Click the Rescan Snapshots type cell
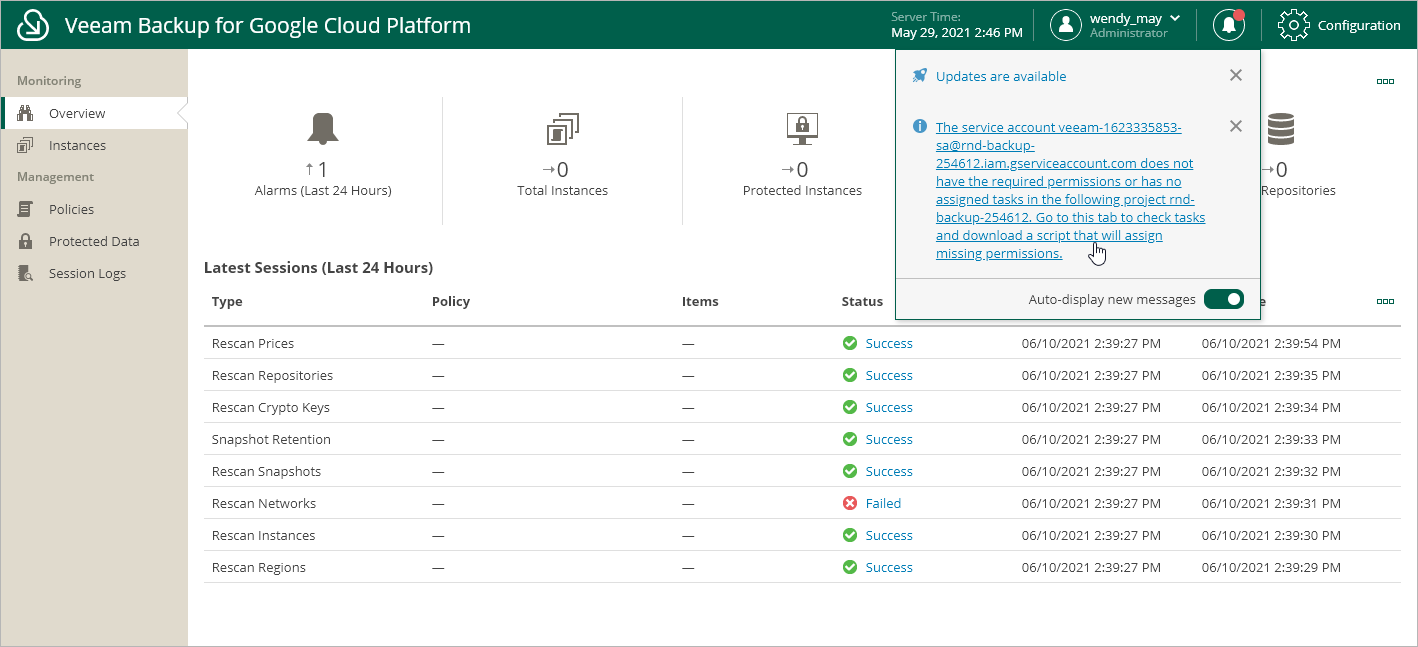 (266, 471)
